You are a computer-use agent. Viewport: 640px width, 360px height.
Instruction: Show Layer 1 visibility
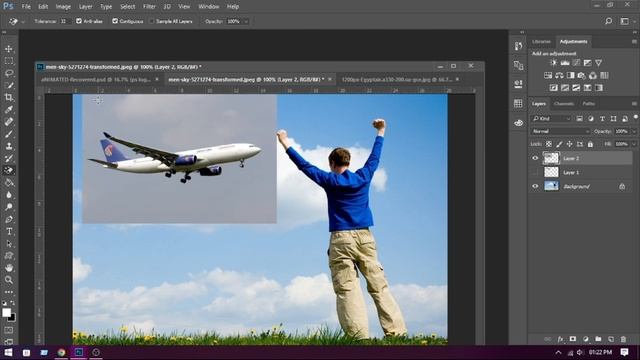[535, 172]
